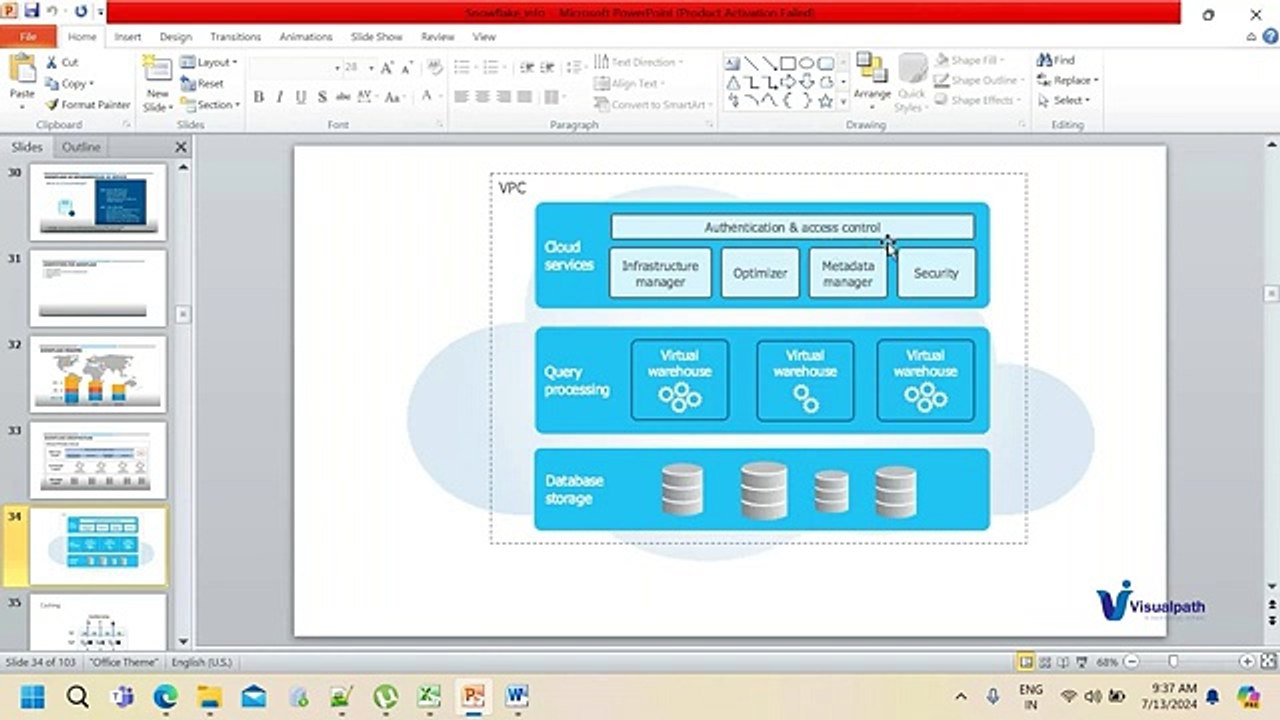
Task: Open Microsoft Edge from taskbar
Action: (165, 696)
